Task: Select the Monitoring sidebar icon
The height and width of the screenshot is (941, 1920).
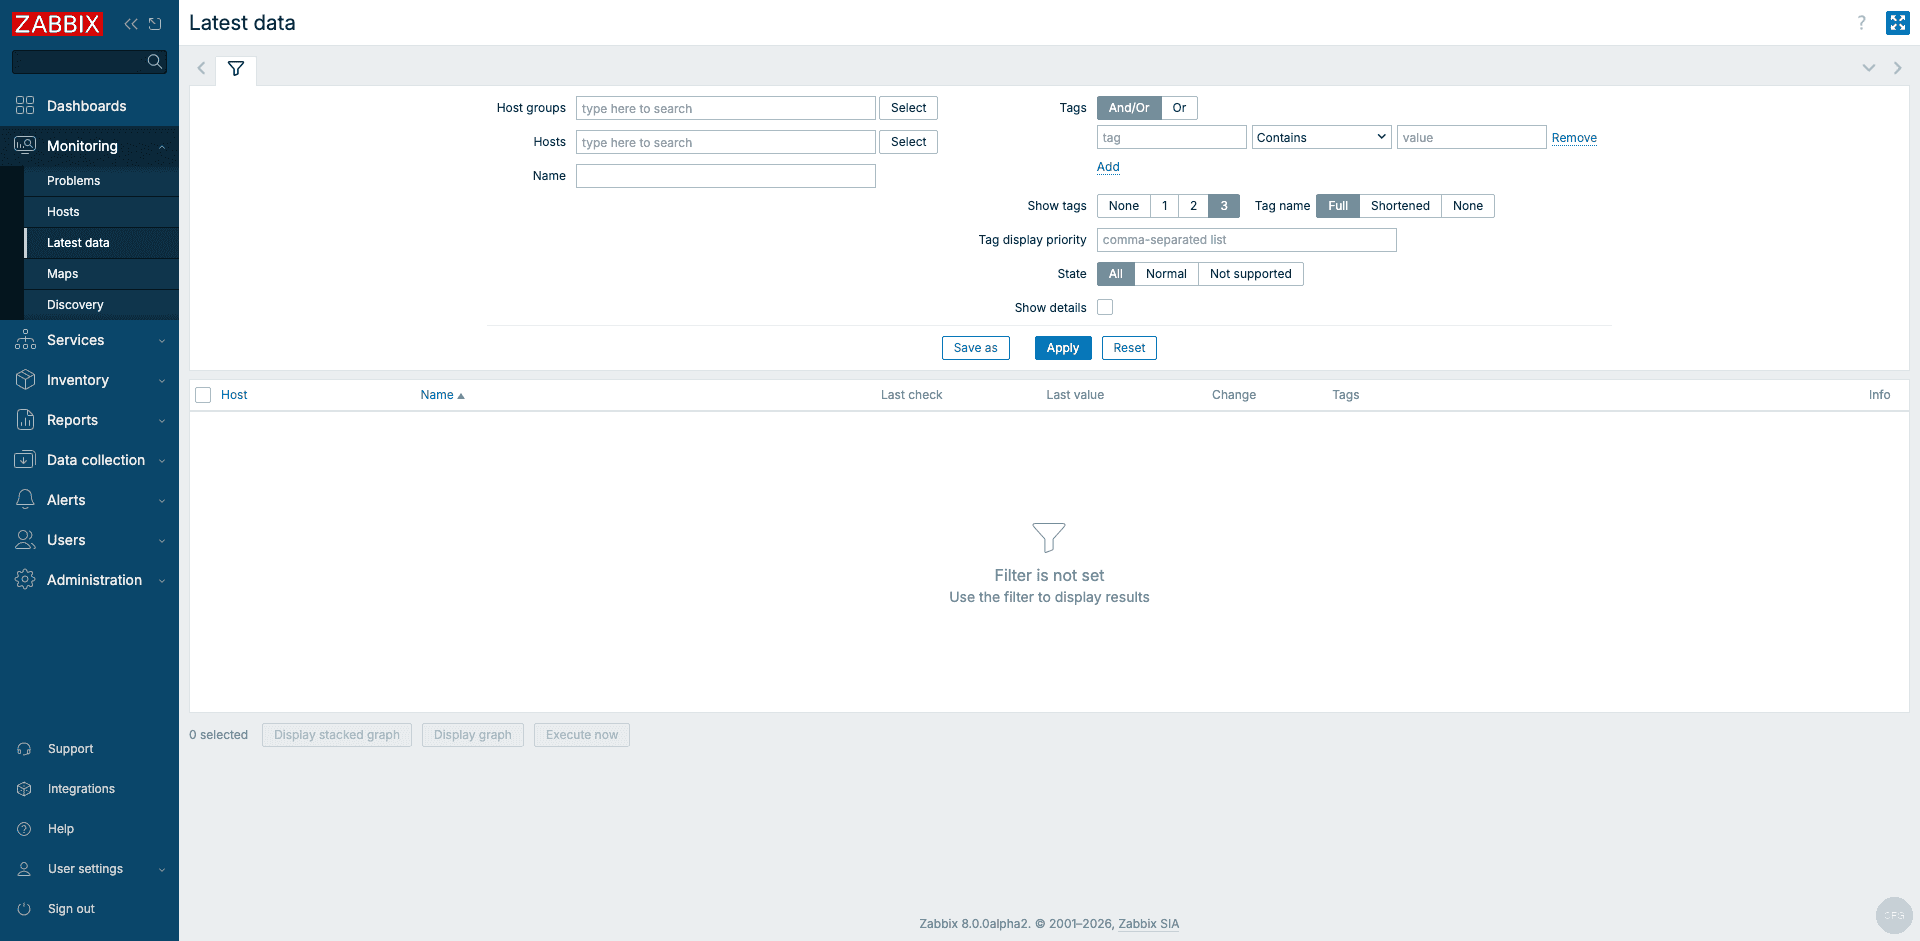Action: (x=24, y=145)
